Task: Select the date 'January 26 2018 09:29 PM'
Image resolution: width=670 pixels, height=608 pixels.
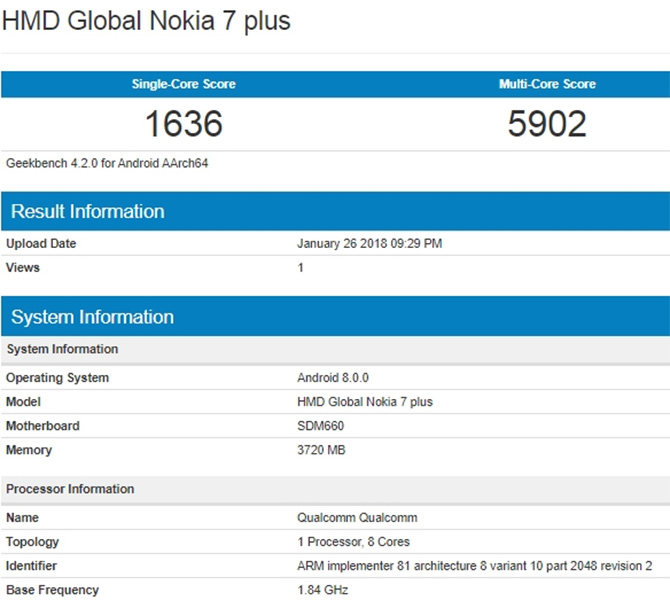Action: click(370, 244)
